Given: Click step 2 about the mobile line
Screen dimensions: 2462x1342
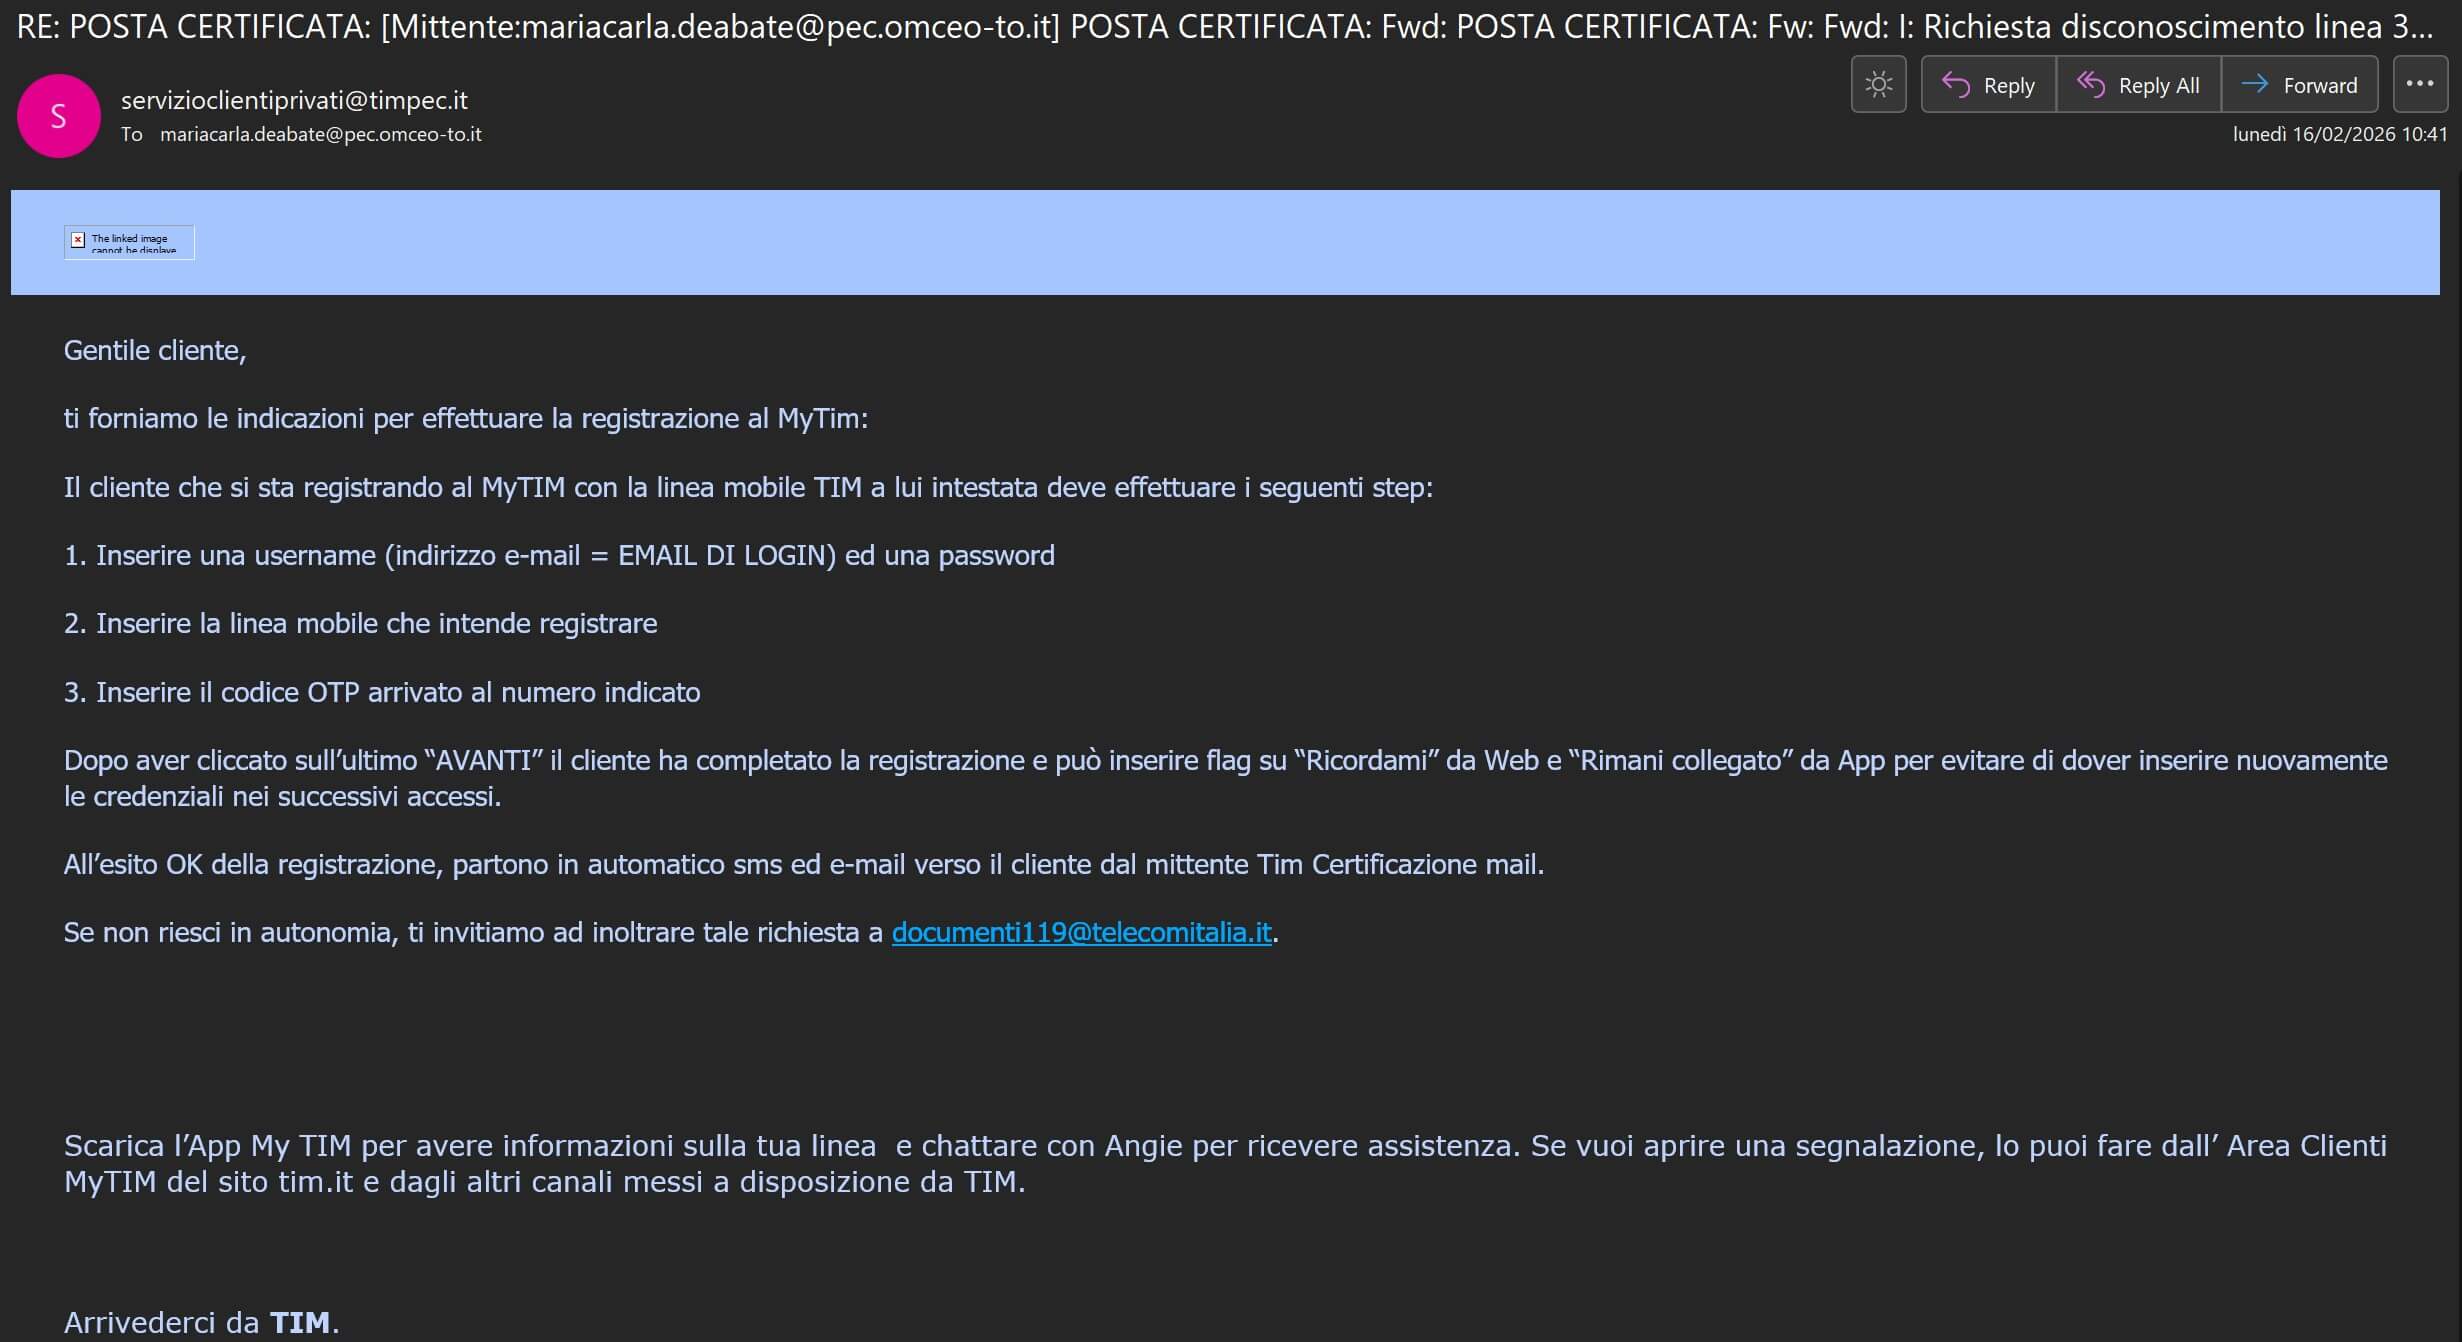Looking at the screenshot, I should (360, 623).
